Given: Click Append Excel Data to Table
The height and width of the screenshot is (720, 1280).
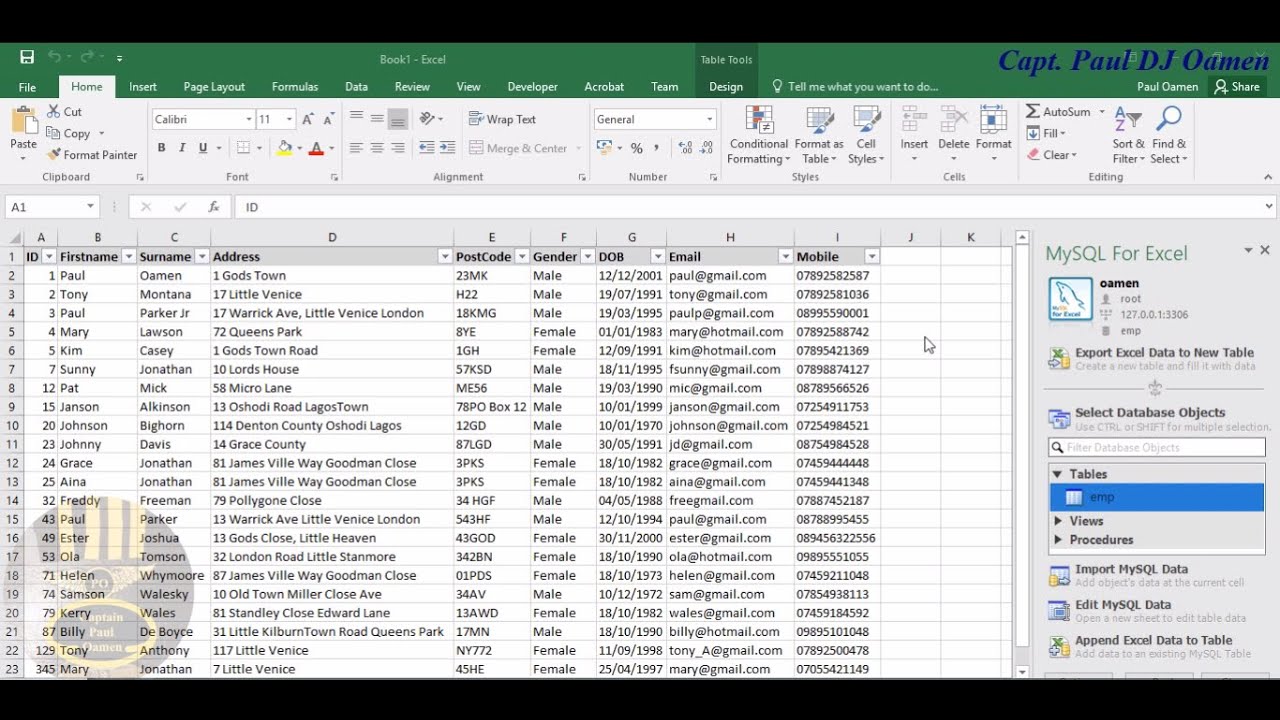Looking at the screenshot, I should coord(1153,640).
